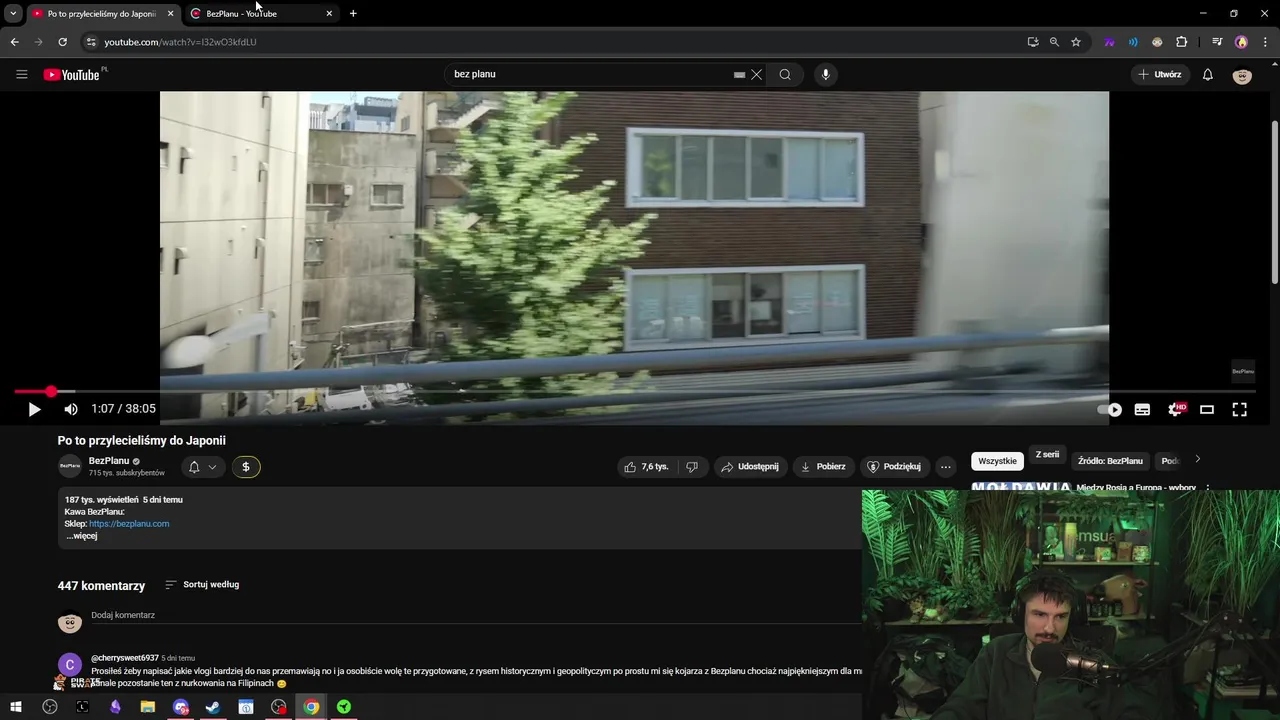
Task: Click the 'Dodaj komentarz' comment field
Action: 476,616
